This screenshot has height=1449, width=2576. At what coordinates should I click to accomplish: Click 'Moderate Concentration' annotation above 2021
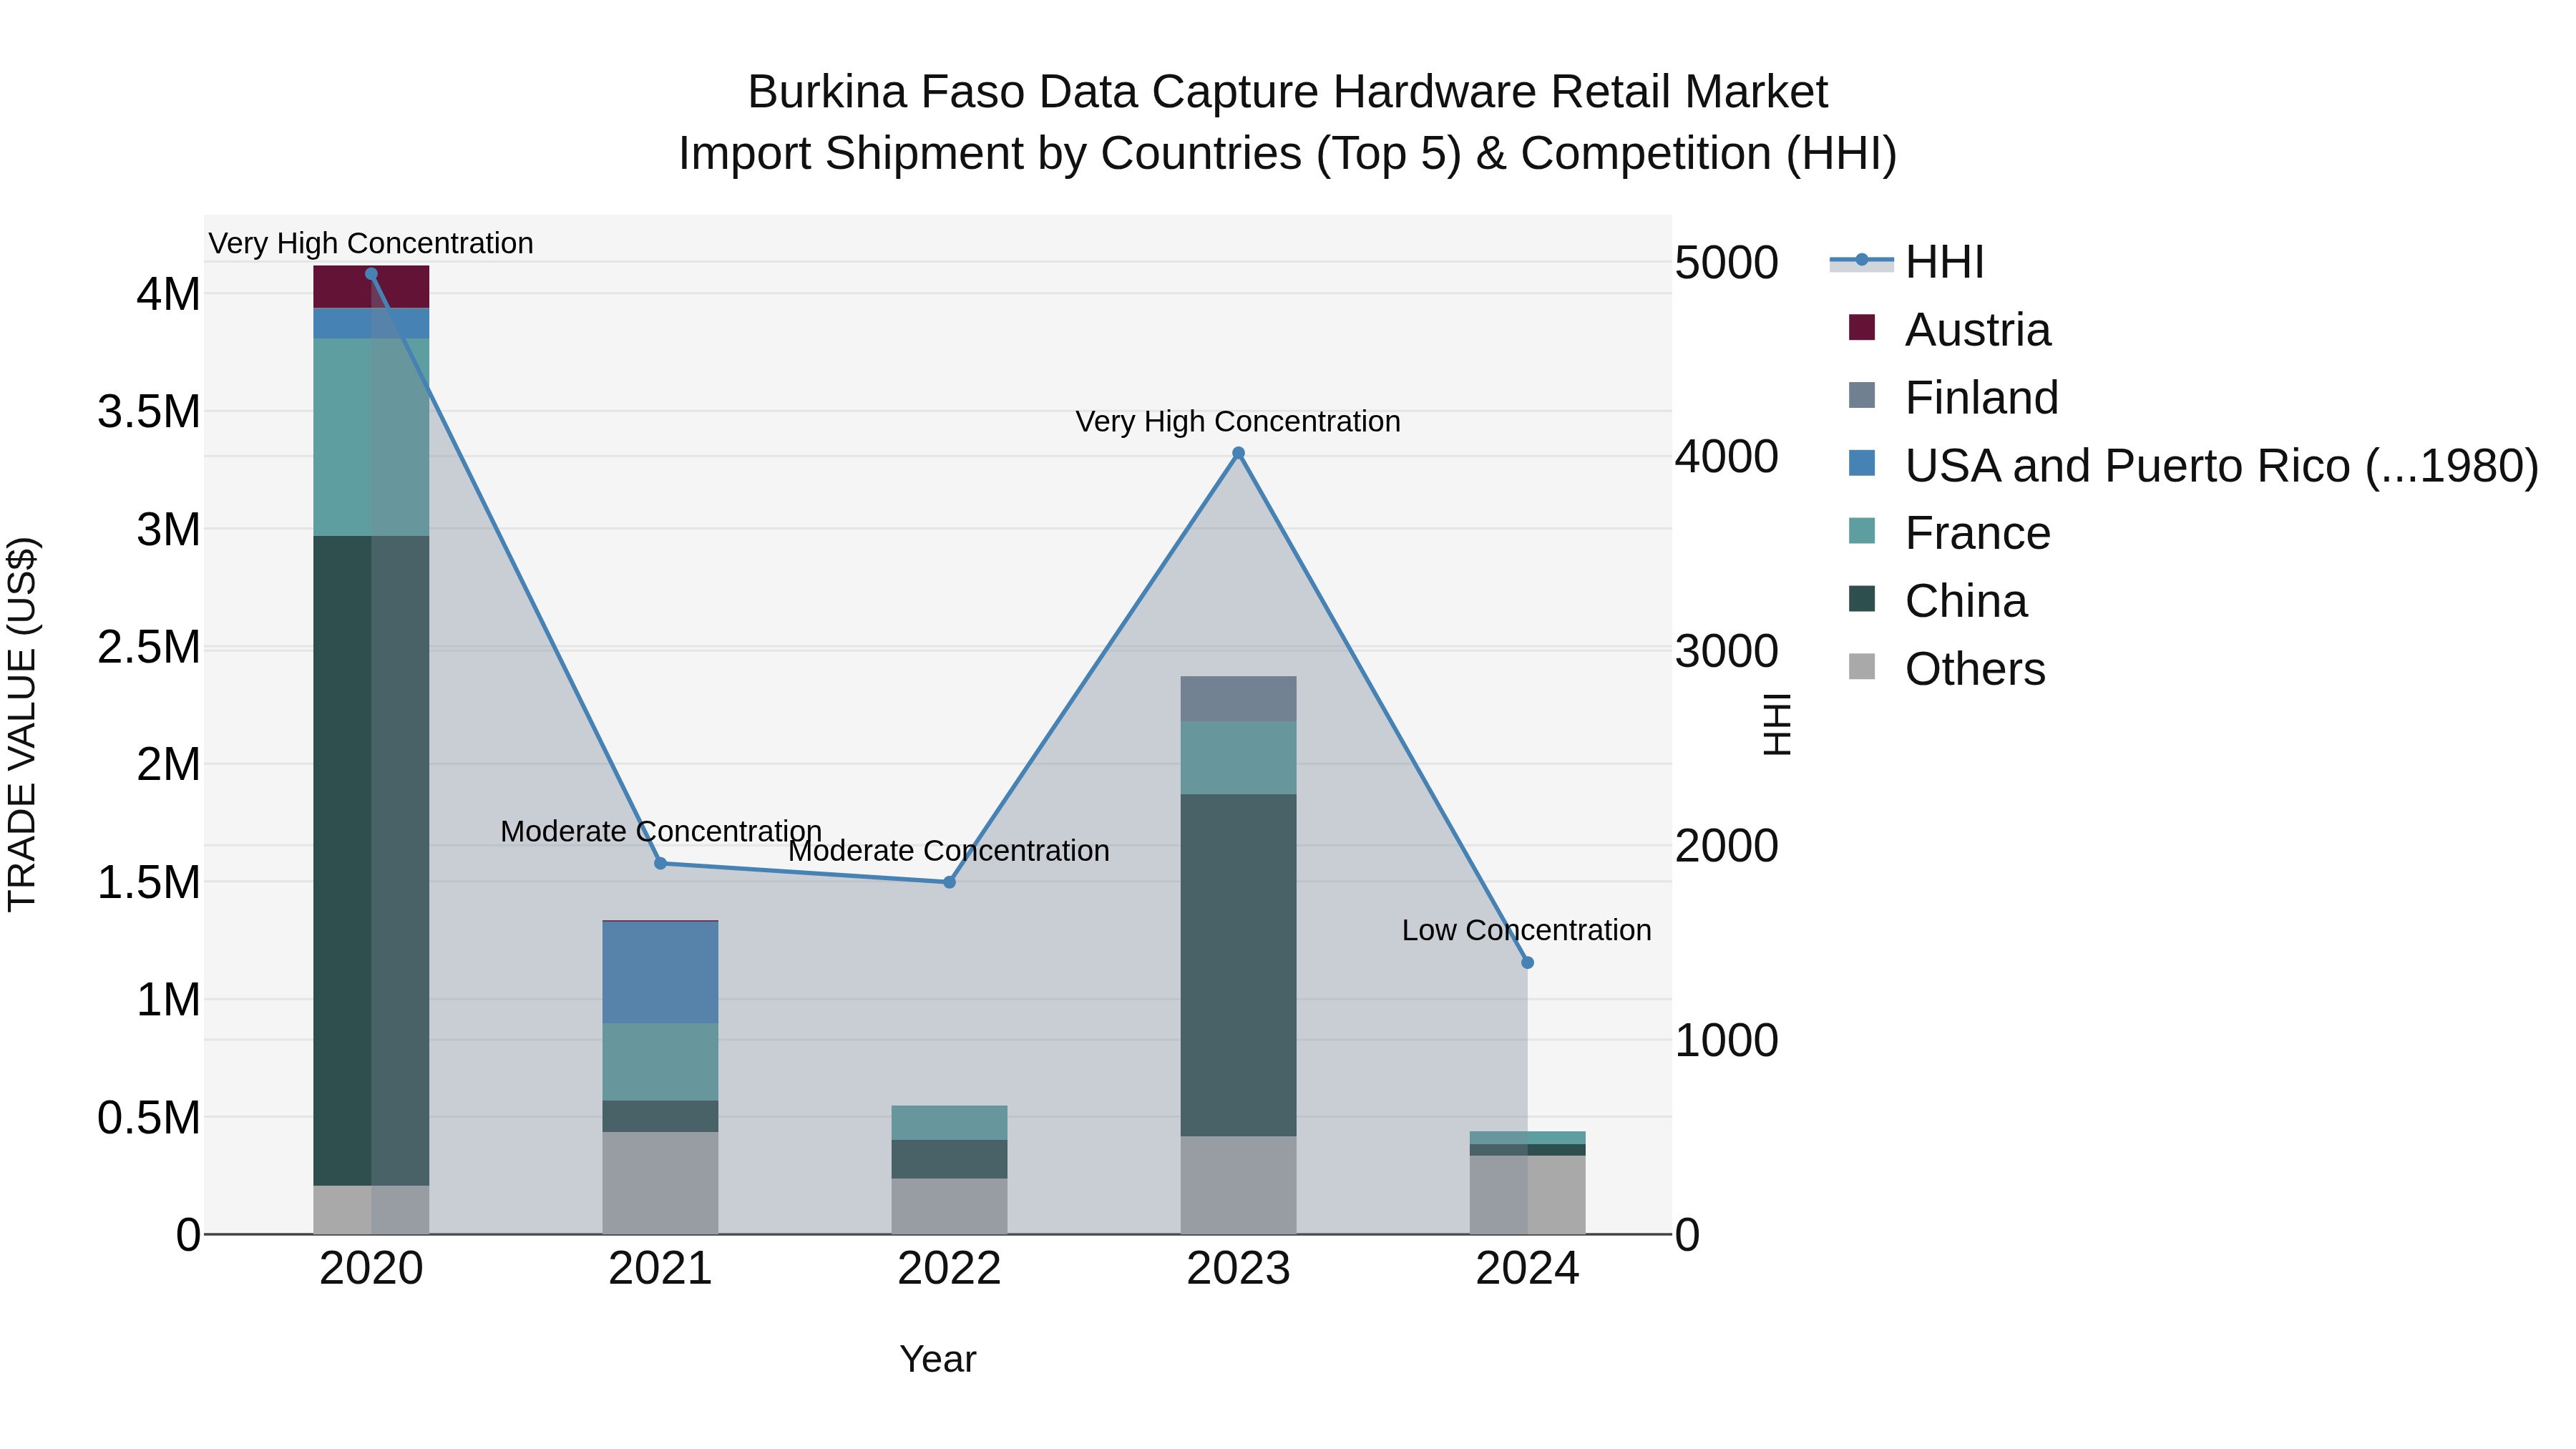click(x=661, y=832)
